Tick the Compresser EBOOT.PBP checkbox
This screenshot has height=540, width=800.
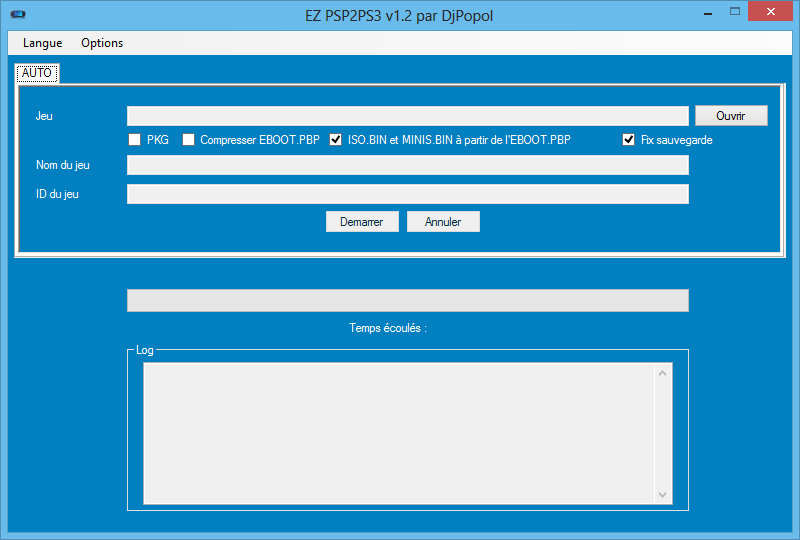[188, 140]
